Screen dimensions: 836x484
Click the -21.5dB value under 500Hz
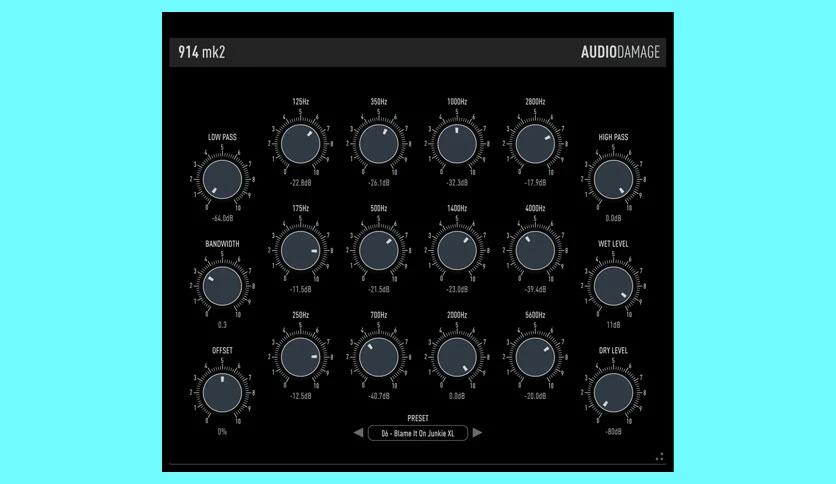pos(379,289)
